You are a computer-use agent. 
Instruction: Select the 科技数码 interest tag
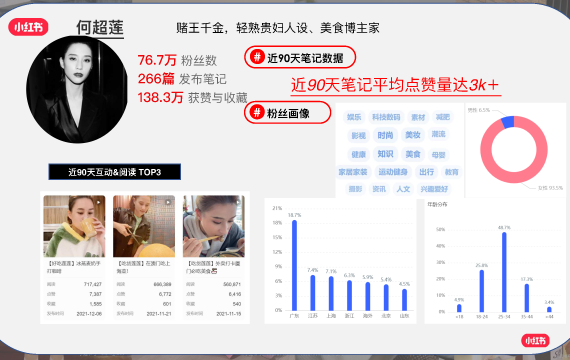point(386,117)
